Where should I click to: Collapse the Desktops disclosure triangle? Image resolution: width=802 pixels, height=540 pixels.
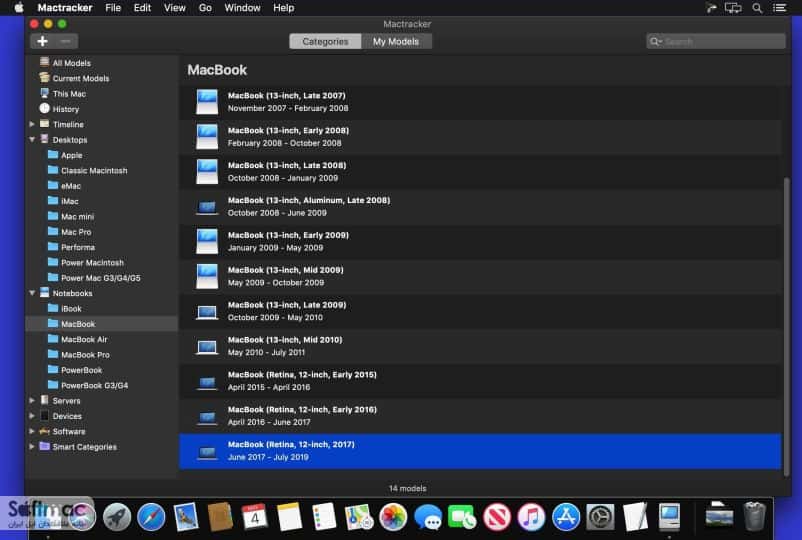(x=32, y=139)
